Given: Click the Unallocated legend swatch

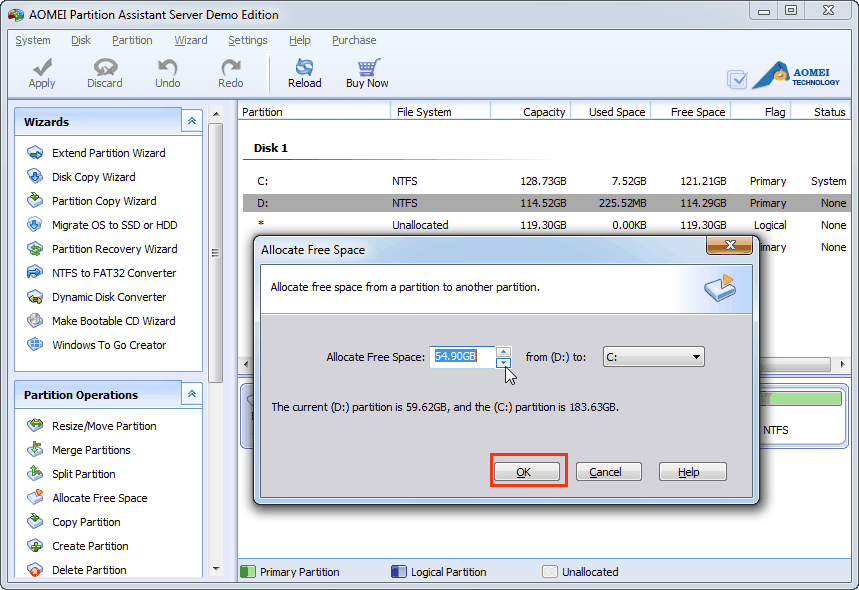Looking at the screenshot, I should 549,572.
